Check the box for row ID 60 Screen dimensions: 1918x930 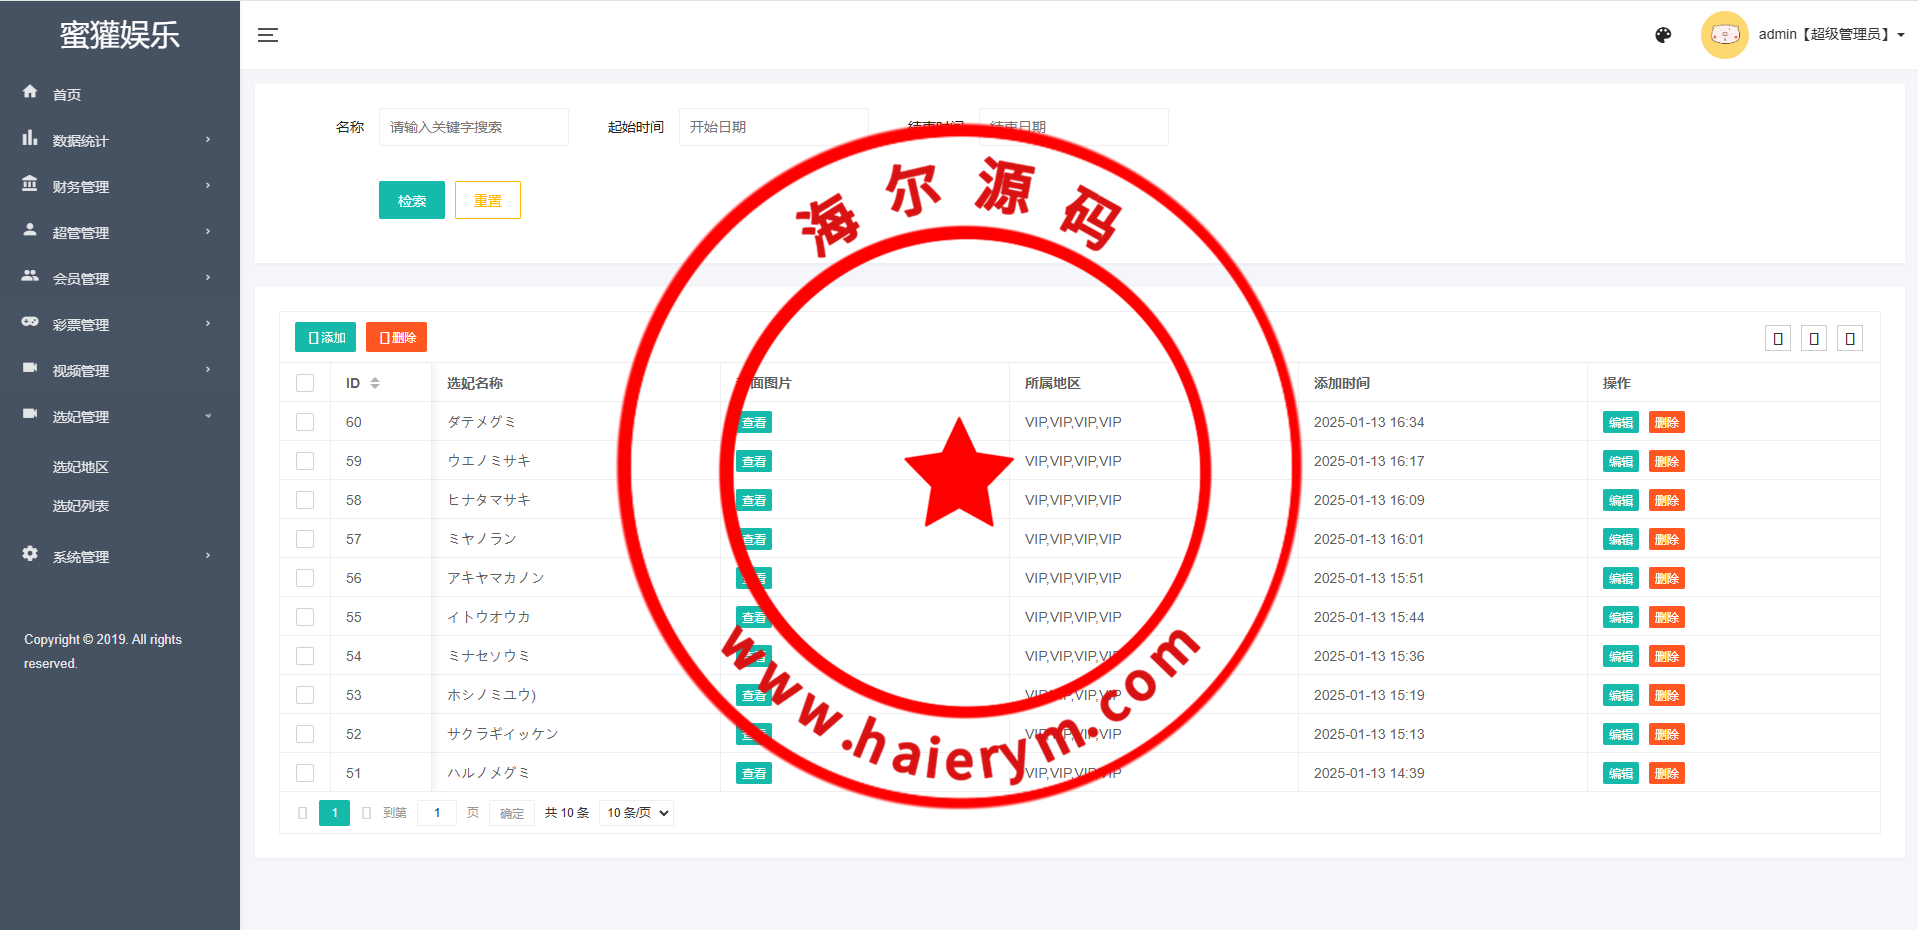coord(305,422)
